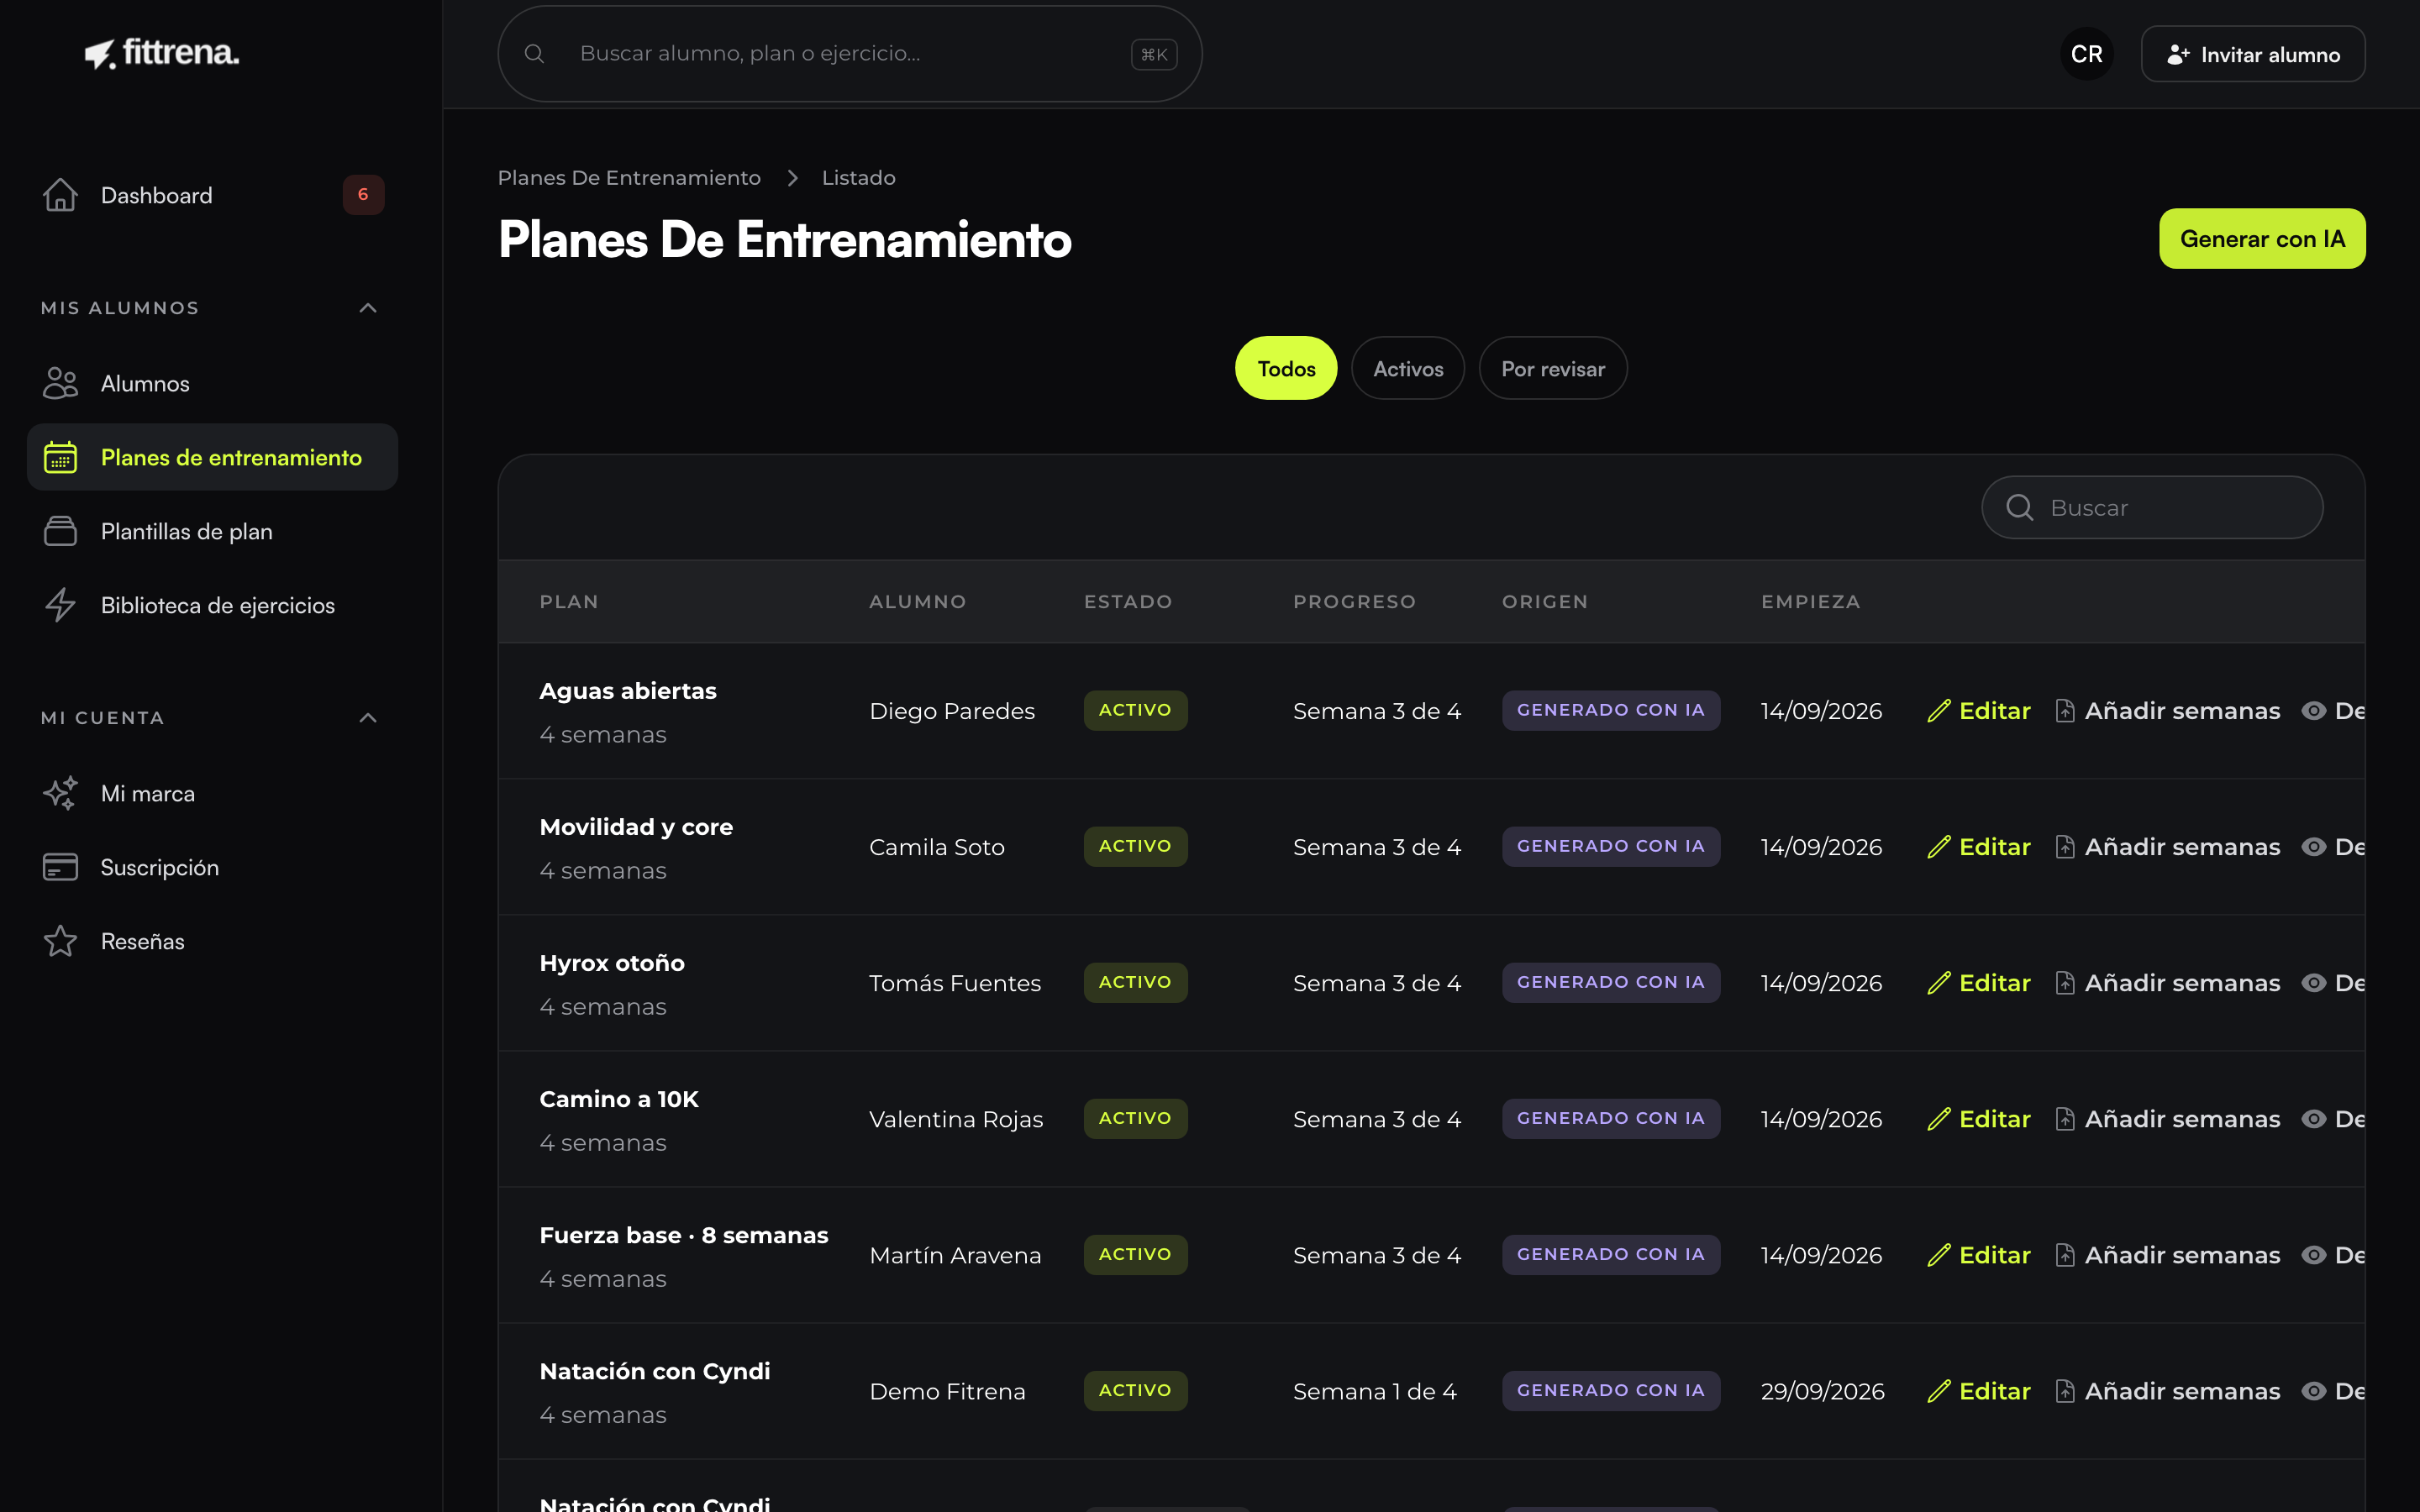Select the Todos filter tab
Screen dimensions: 2420x1512
coord(1286,369)
